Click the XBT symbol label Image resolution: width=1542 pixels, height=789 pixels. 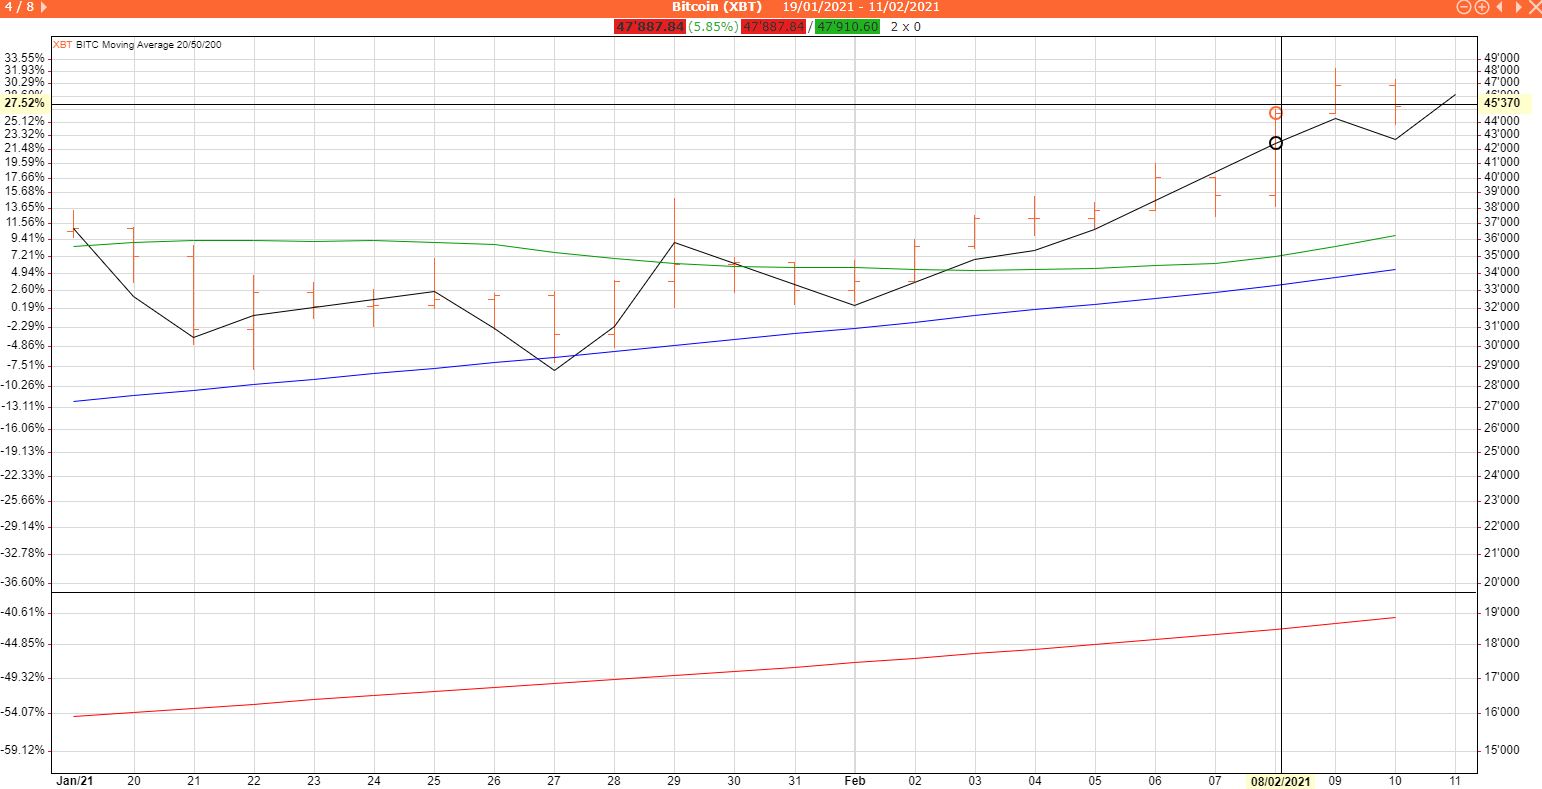pyautogui.click(x=62, y=44)
